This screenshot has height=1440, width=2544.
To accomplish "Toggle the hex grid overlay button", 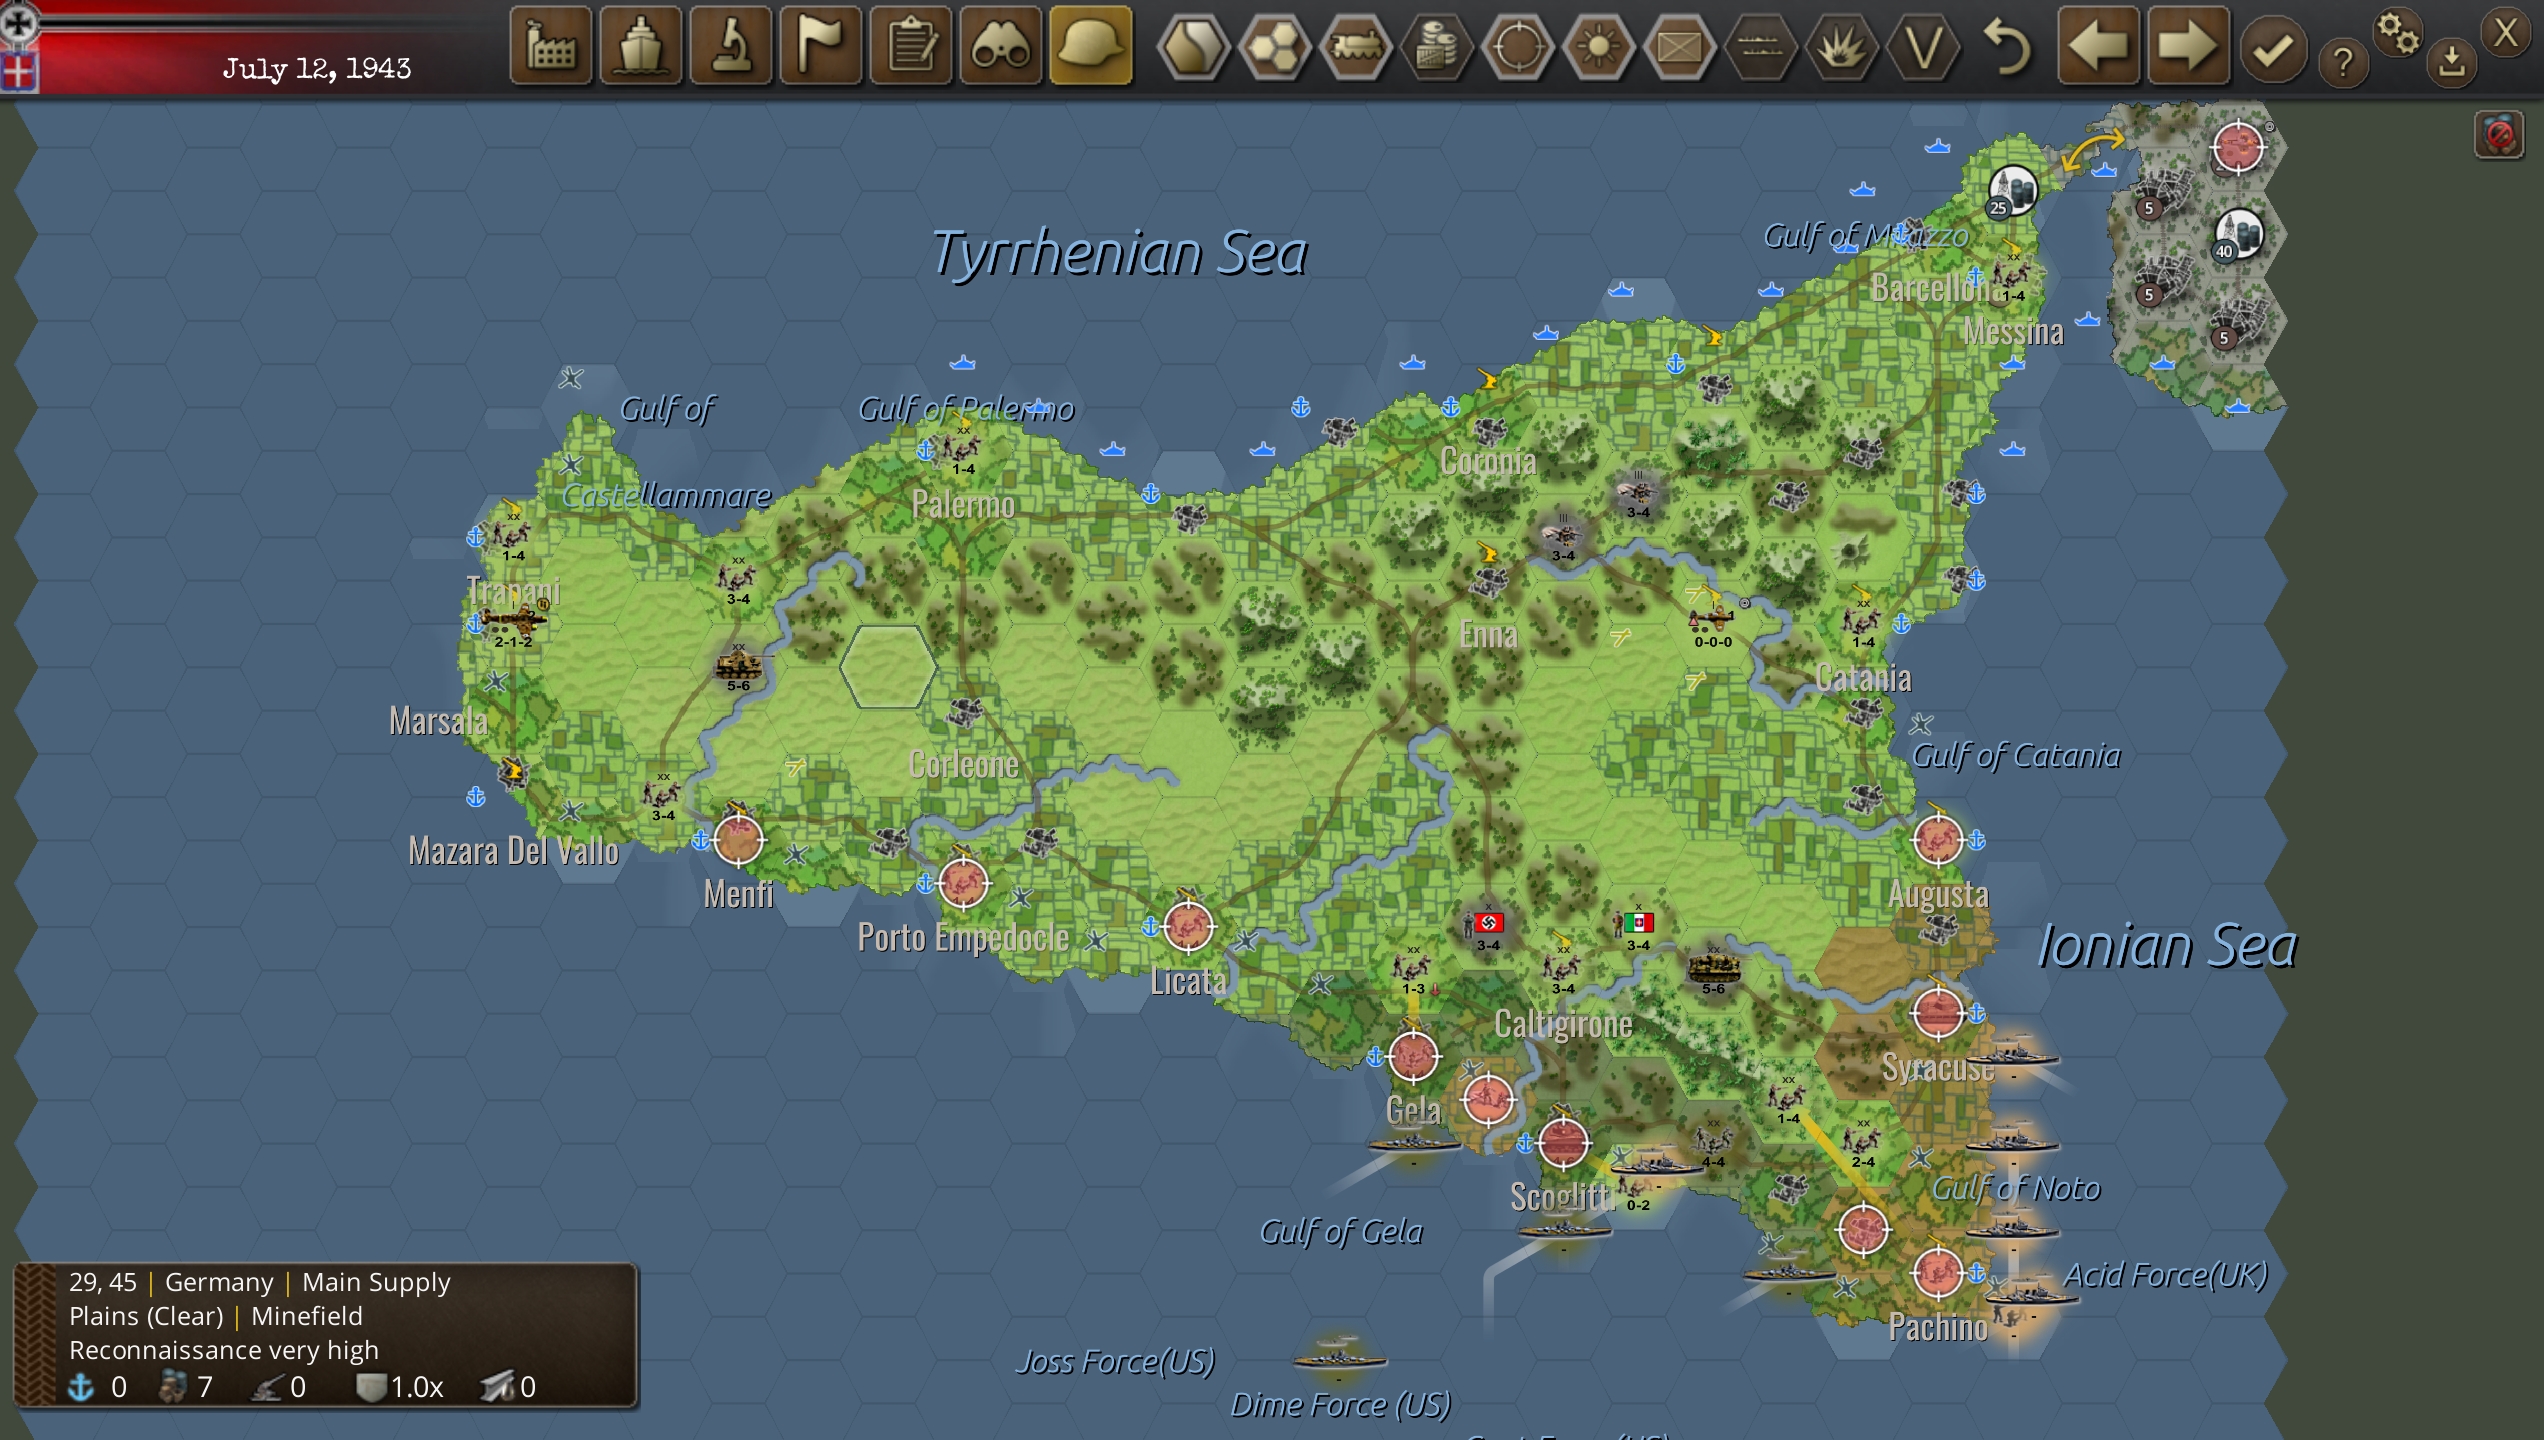I will point(1275,46).
